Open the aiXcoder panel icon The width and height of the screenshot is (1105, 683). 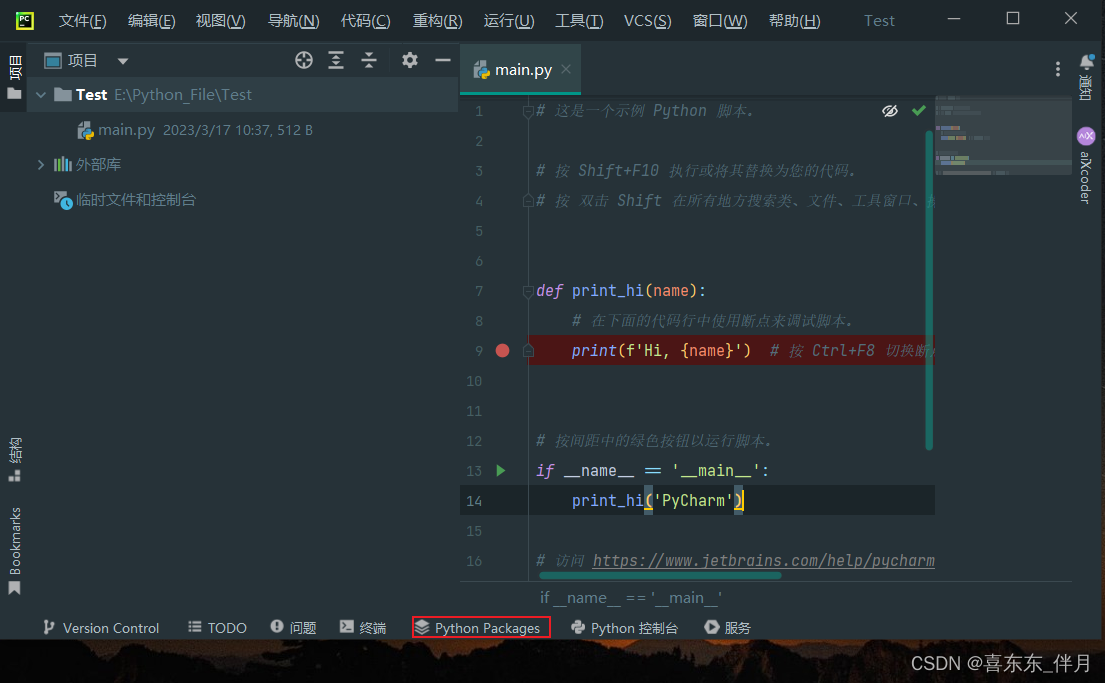pos(1086,135)
